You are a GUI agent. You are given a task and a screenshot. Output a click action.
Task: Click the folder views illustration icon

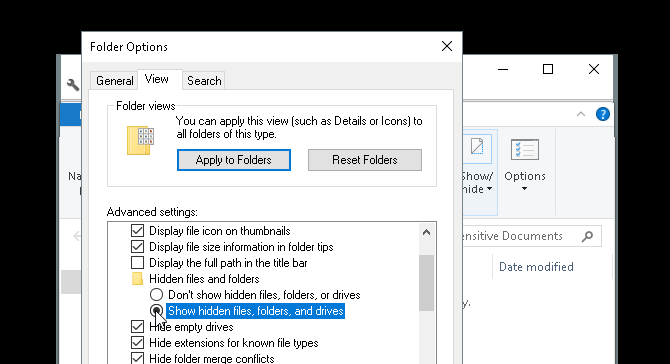(x=140, y=140)
